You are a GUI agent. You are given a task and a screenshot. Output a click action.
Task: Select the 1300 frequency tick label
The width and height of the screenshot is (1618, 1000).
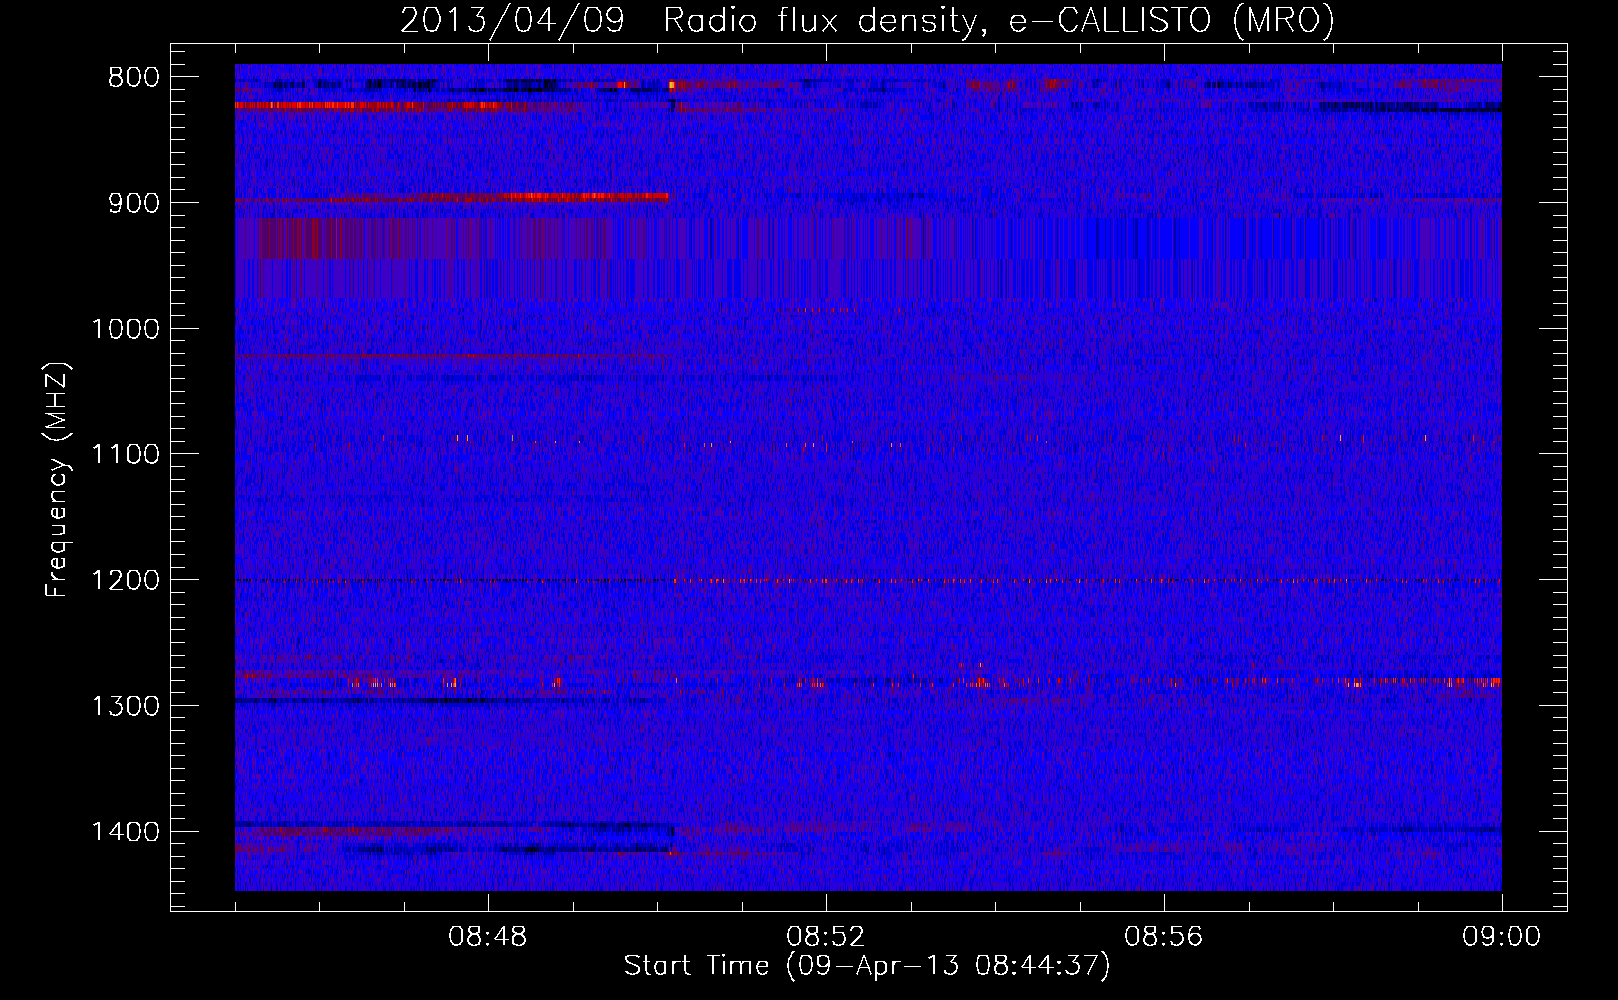pos(126,706)
